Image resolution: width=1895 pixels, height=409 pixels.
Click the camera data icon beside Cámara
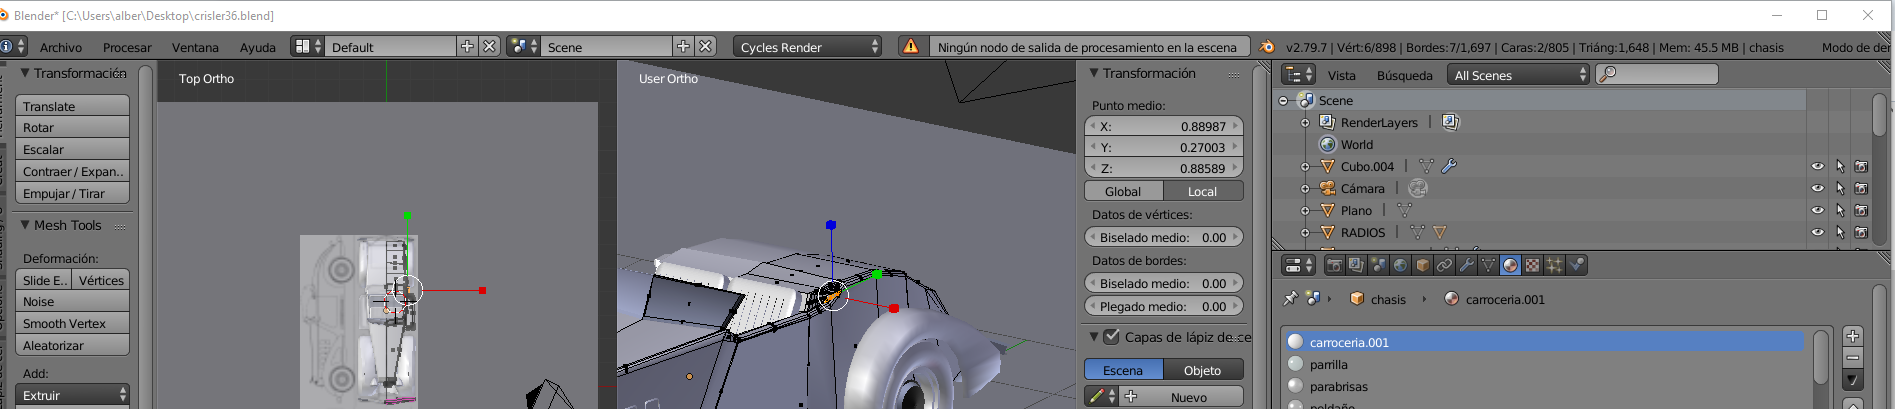(x=1418, y=188)
